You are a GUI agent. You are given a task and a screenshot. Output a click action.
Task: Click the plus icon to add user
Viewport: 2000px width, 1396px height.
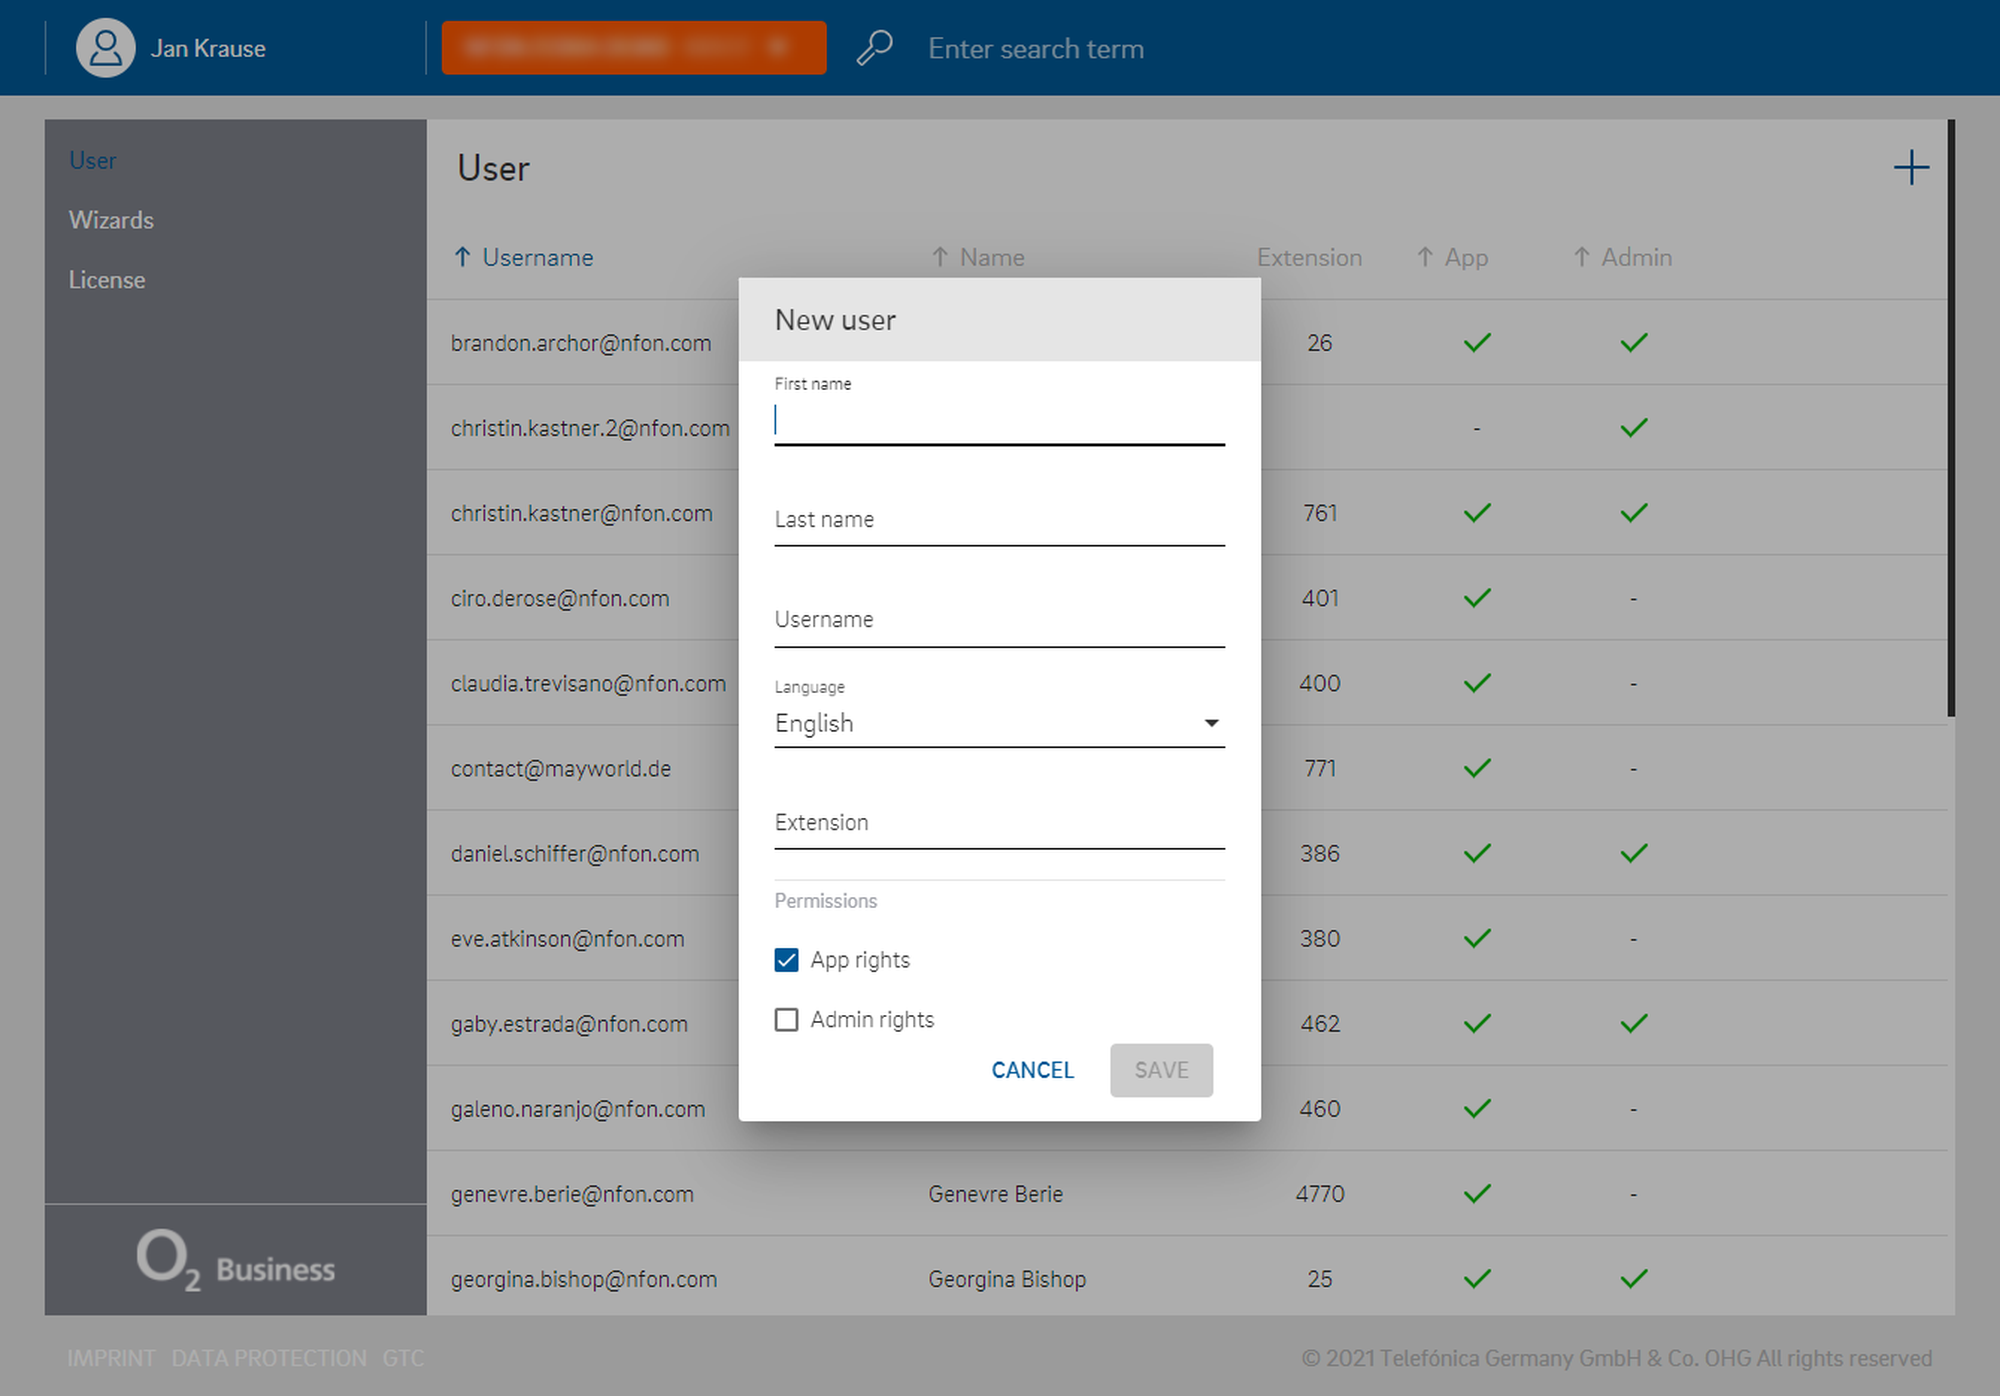click(x=1911, y=167)
